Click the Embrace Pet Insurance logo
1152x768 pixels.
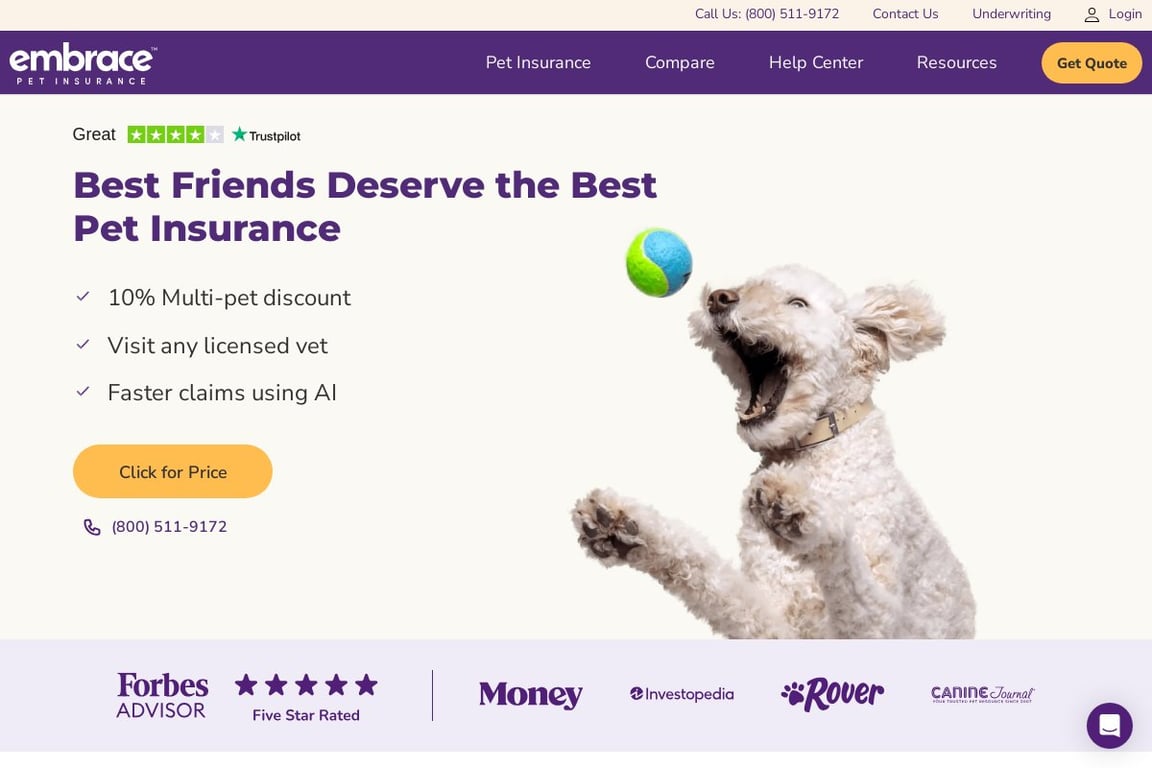(81, 61)
